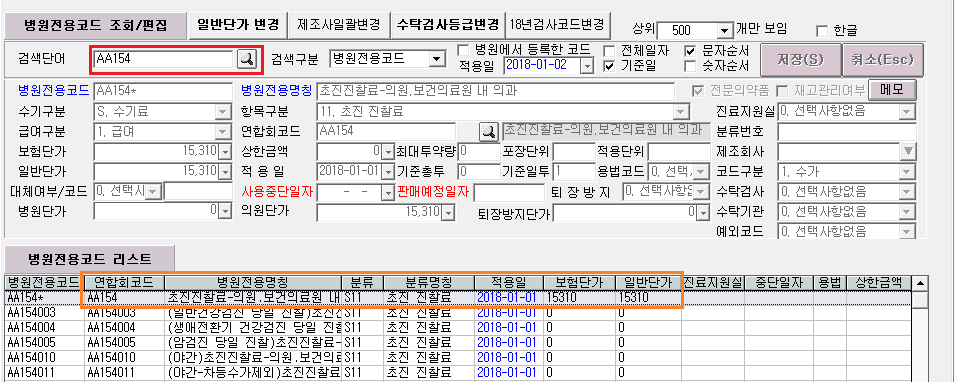Switch to the 일반단가 변경 tab
Viewport: 954px width, 382px height.
pyautogui.click(x=238, y=24)
